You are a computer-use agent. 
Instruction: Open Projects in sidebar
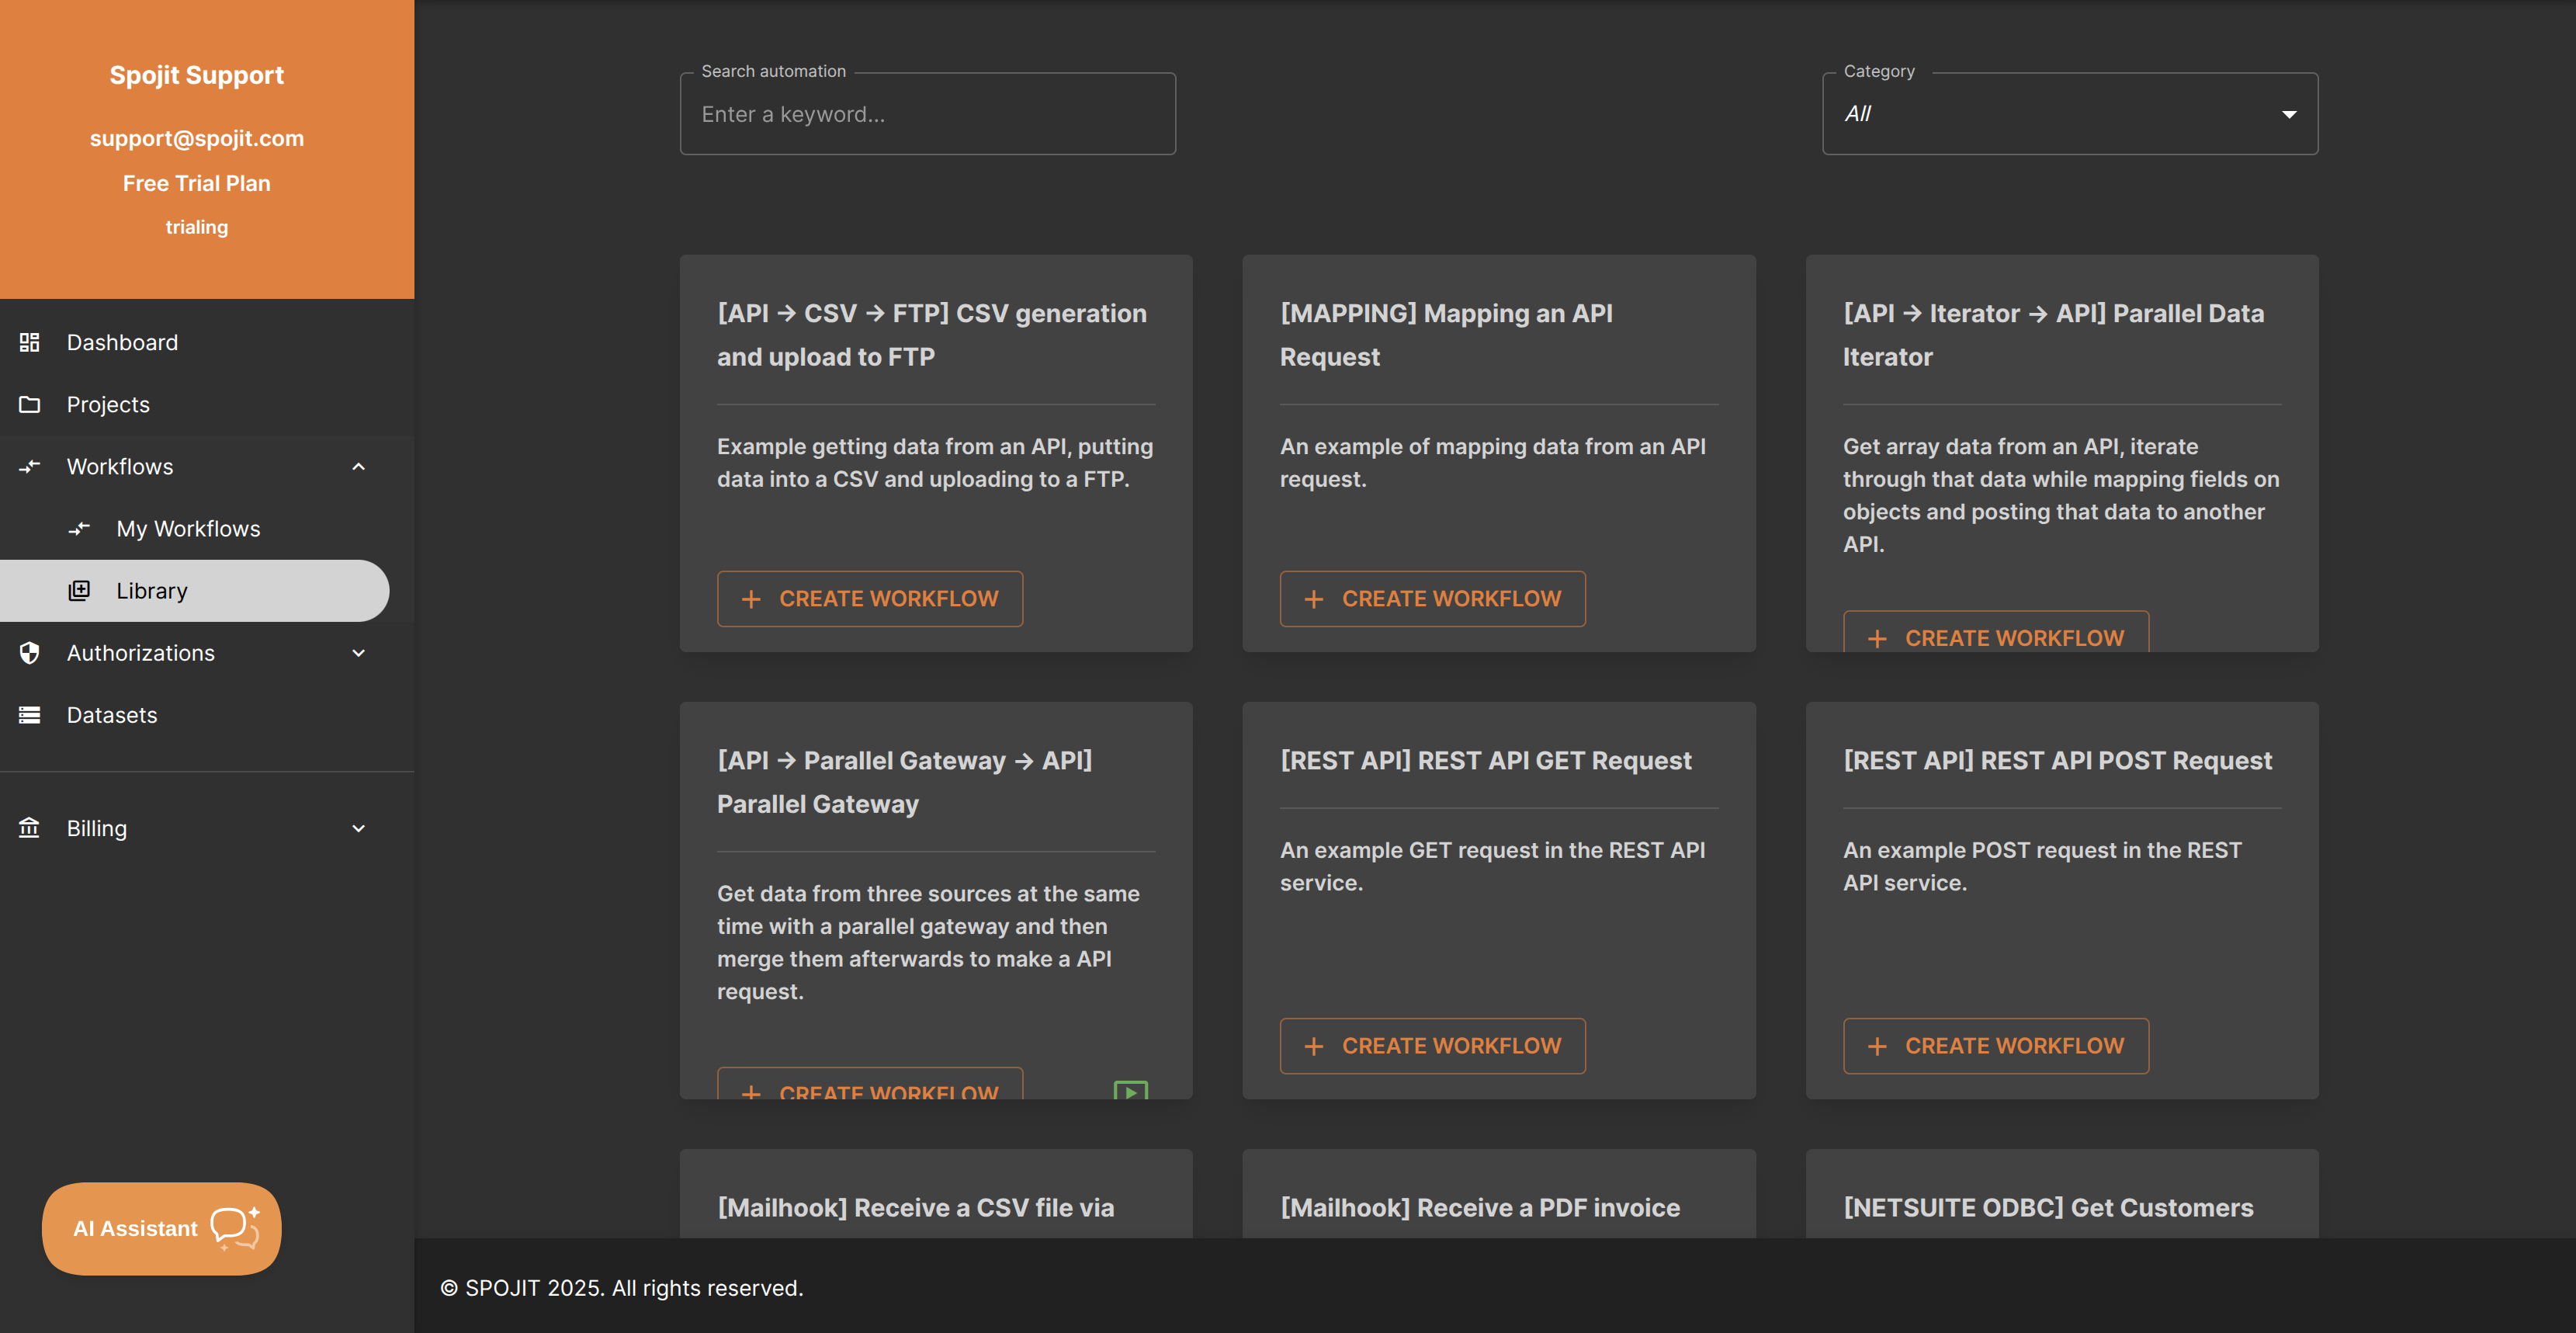[x=207, y=404]
